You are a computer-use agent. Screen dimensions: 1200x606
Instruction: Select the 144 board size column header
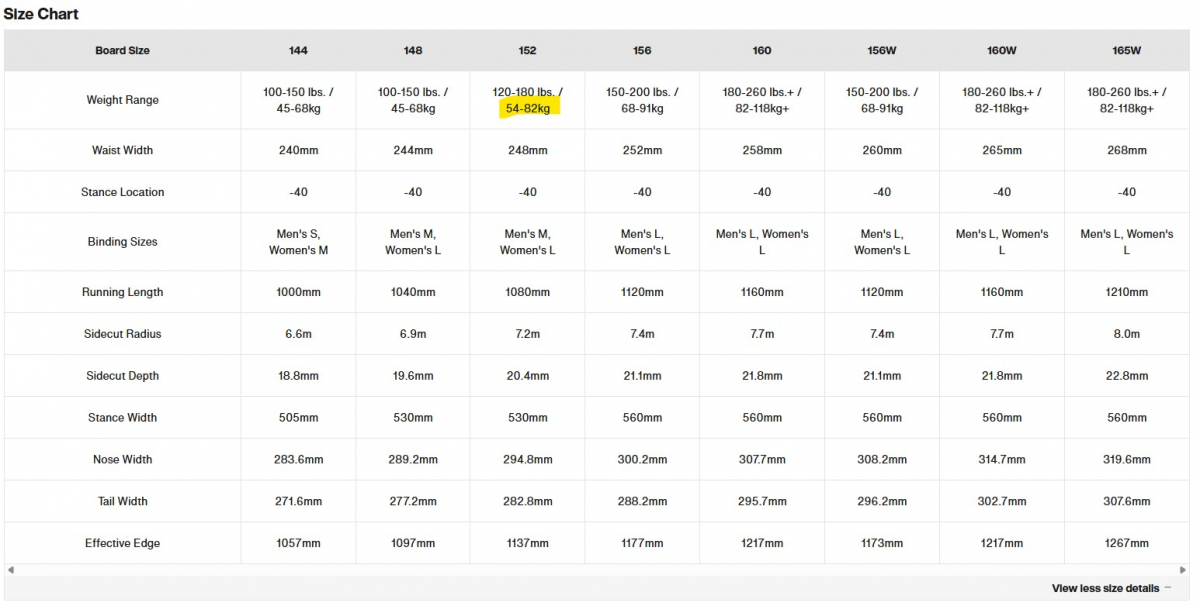click(x=298, y=50)
